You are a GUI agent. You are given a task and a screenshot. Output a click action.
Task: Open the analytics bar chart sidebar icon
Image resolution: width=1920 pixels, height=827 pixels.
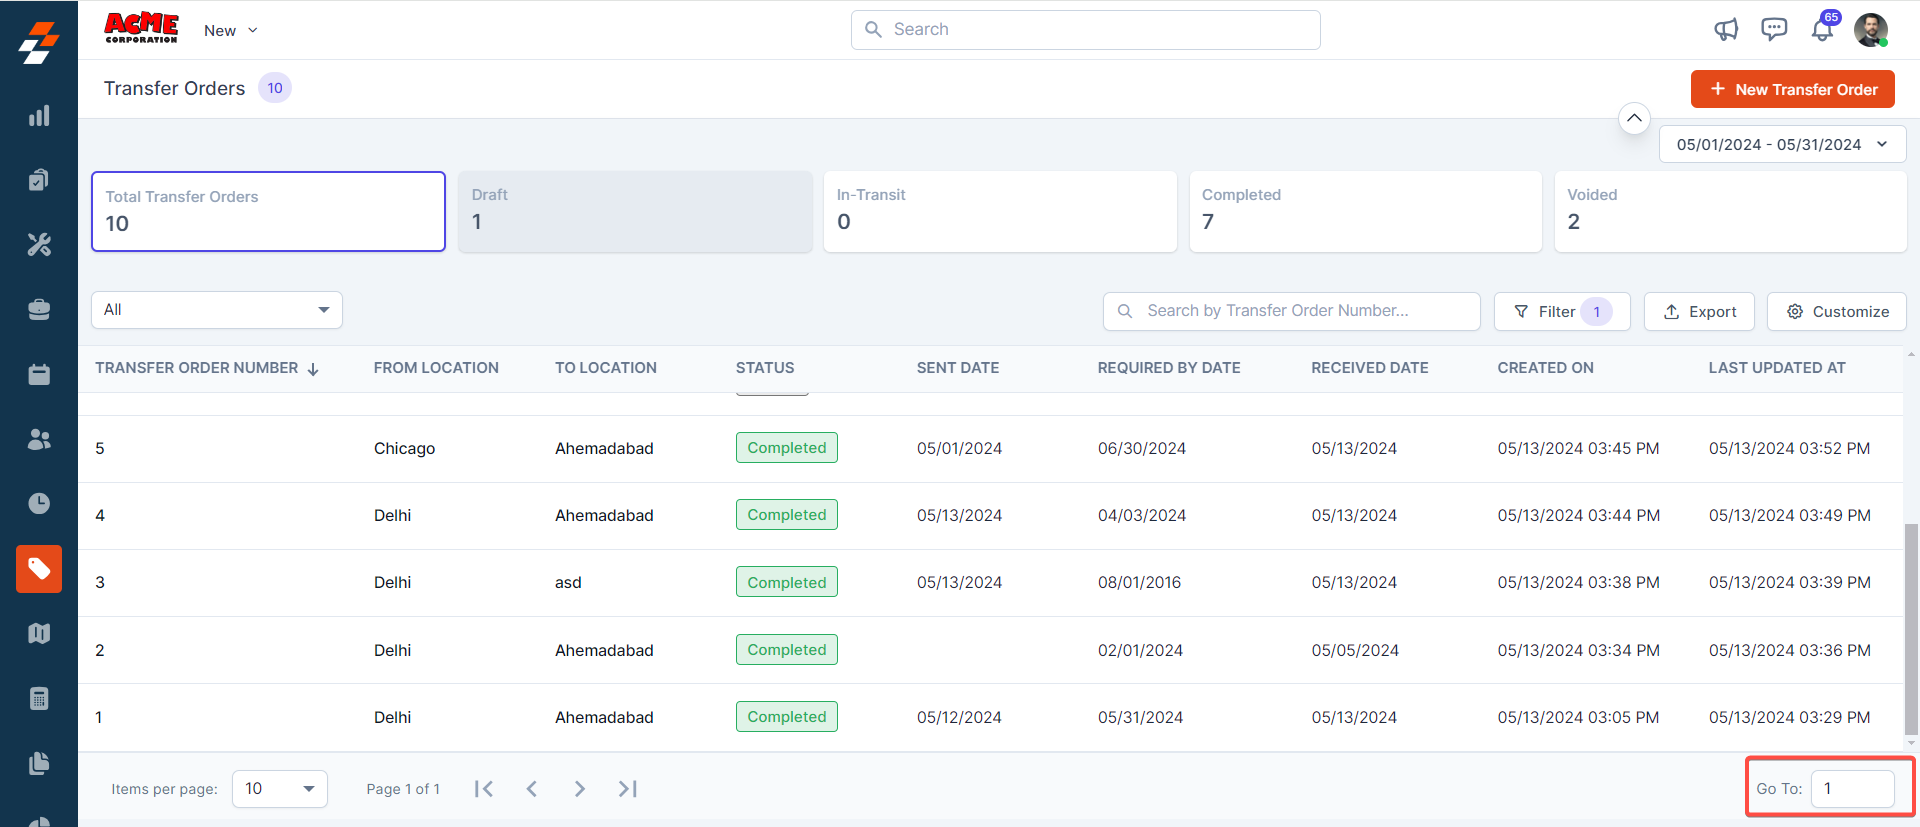click(x=39, y=116)
